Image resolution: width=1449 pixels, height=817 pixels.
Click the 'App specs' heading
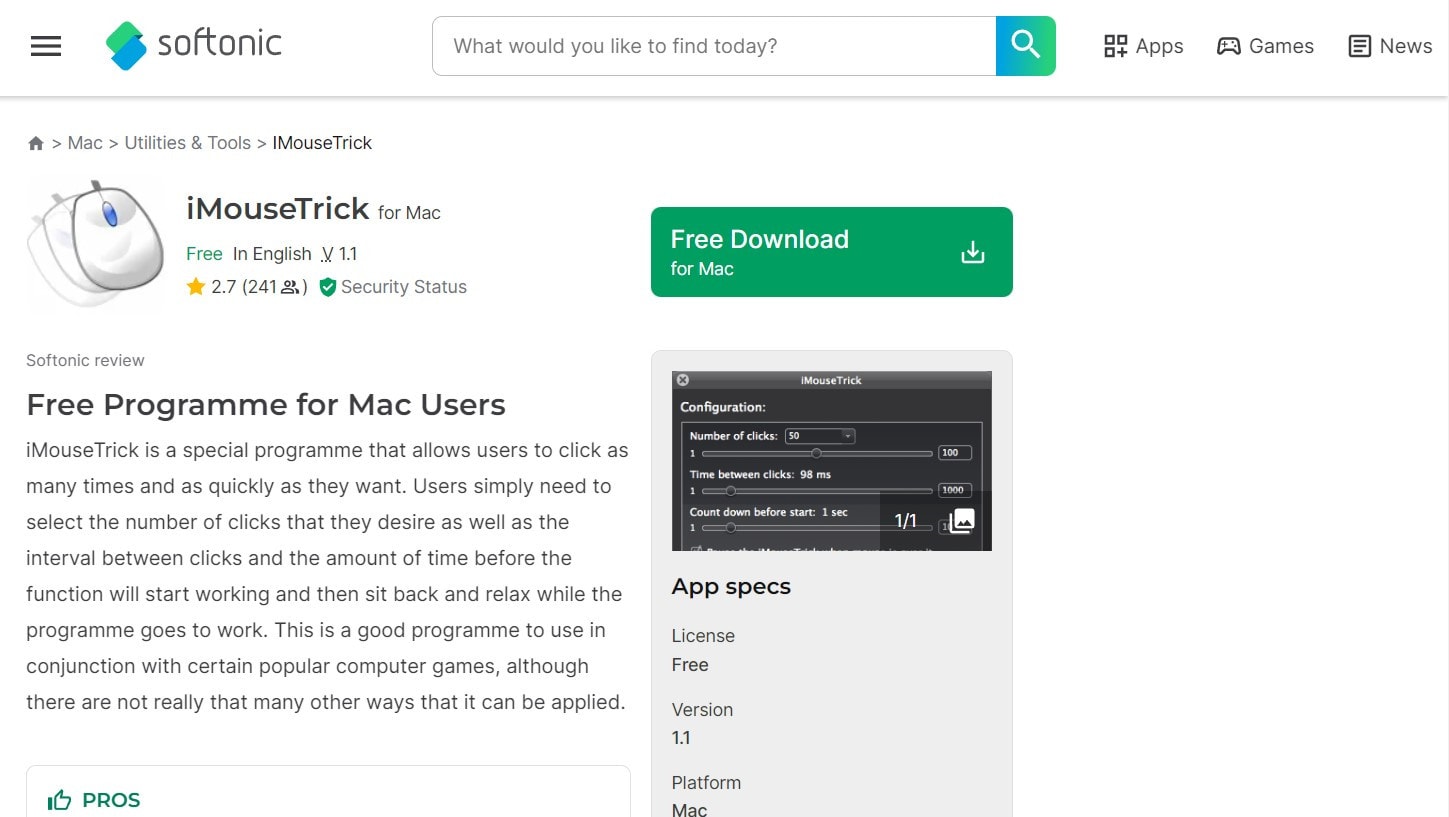pos(731,587)
